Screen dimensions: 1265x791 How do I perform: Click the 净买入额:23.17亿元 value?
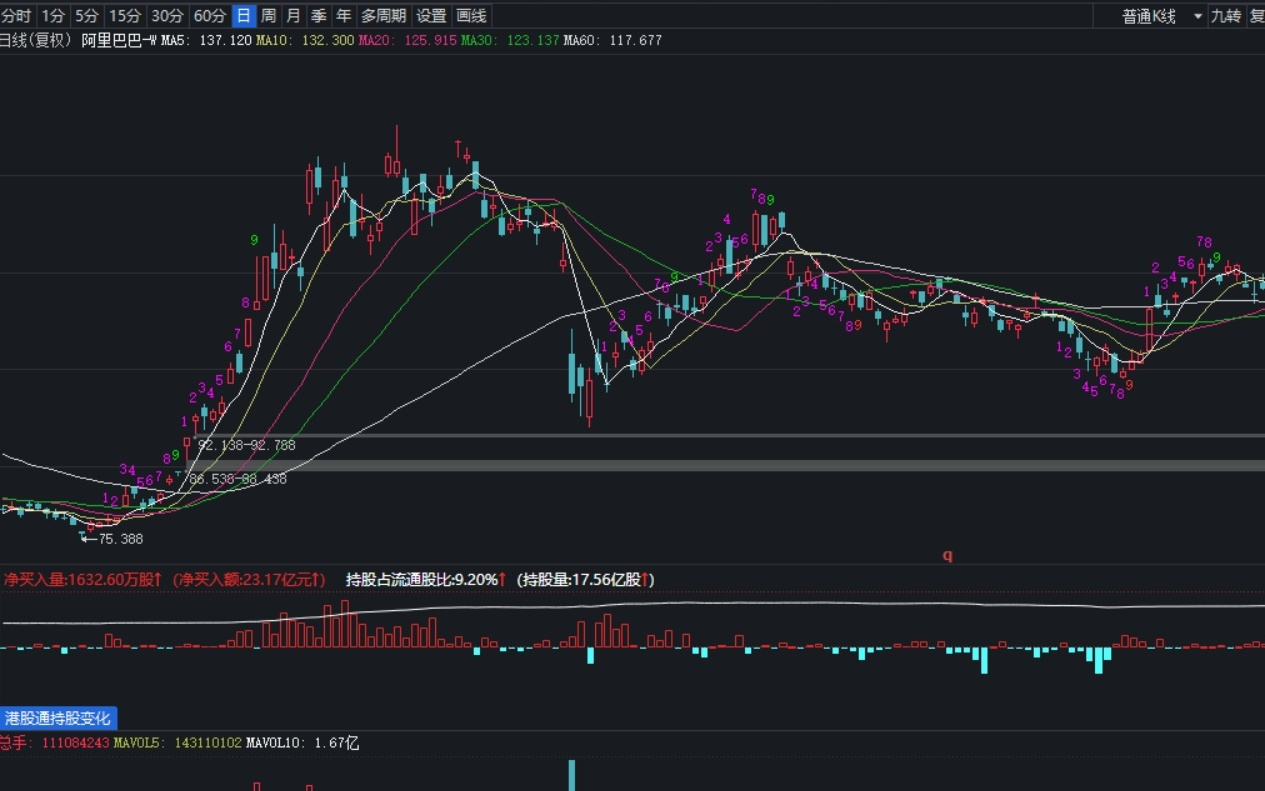[249, 579]
